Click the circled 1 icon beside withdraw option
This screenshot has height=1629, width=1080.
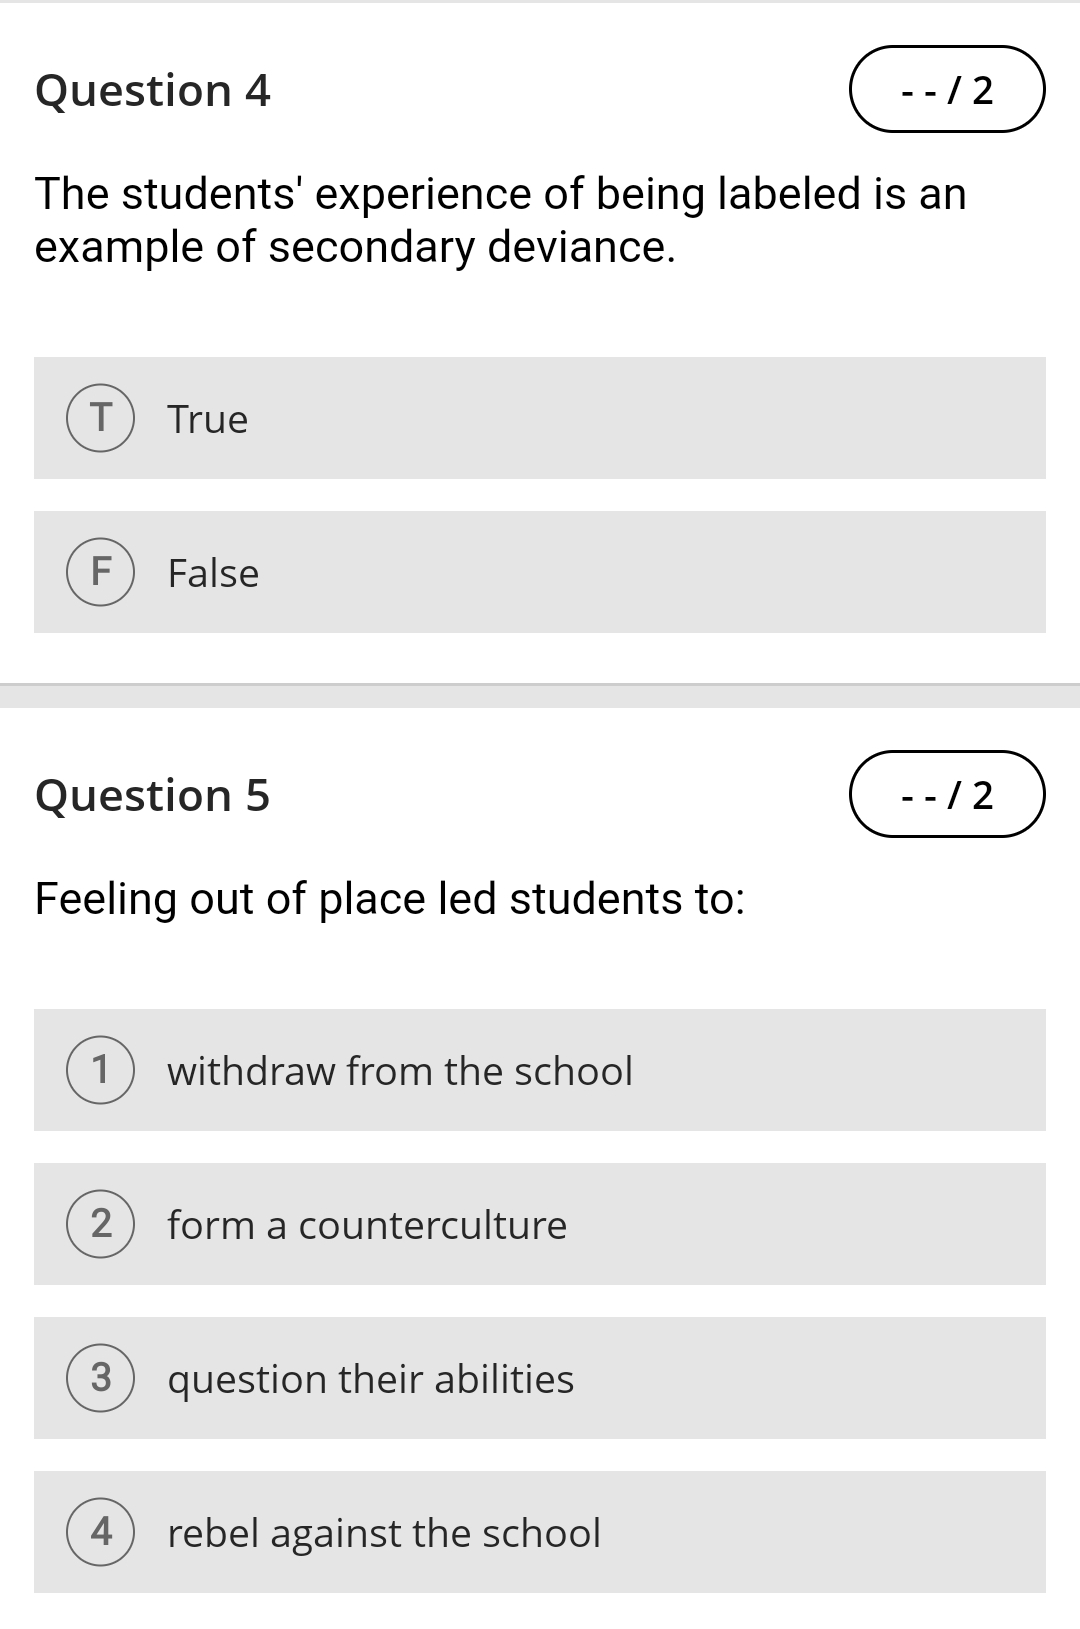point(99,1070)
